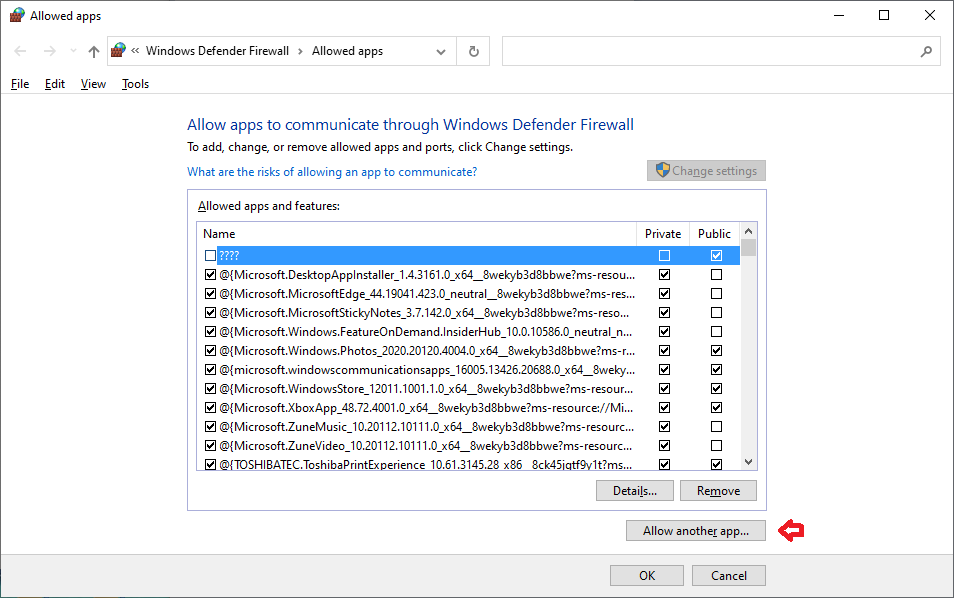Select the Microsoft.XboxApp list row

(x=468, y=408)
